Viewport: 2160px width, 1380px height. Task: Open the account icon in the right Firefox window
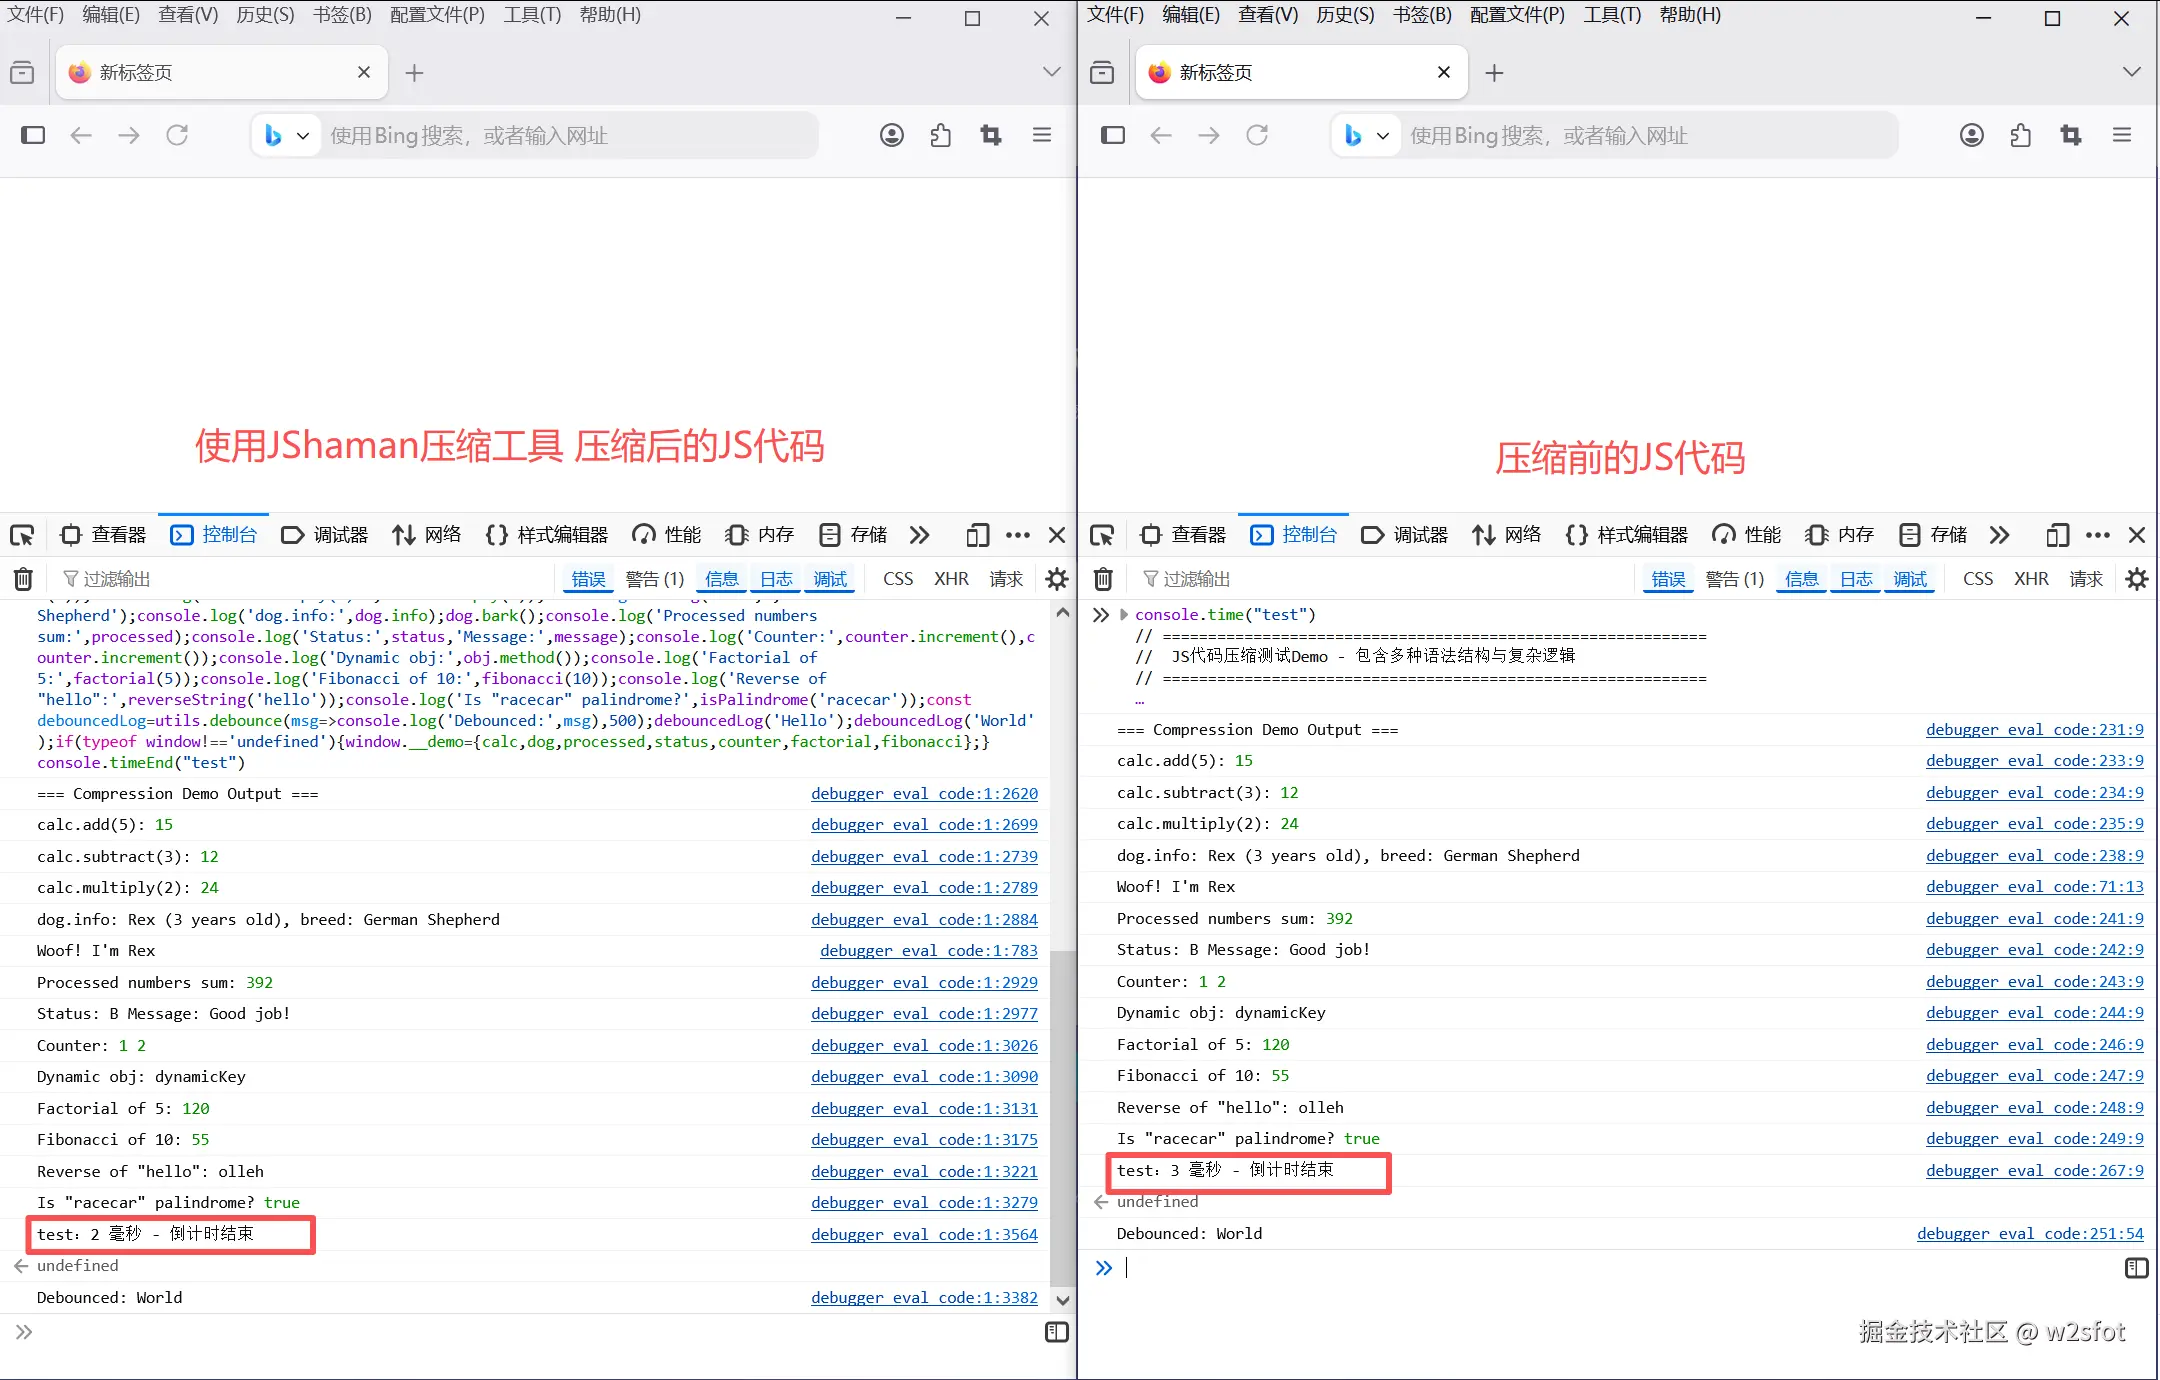pyautogui.click(x=1972, y=135)
